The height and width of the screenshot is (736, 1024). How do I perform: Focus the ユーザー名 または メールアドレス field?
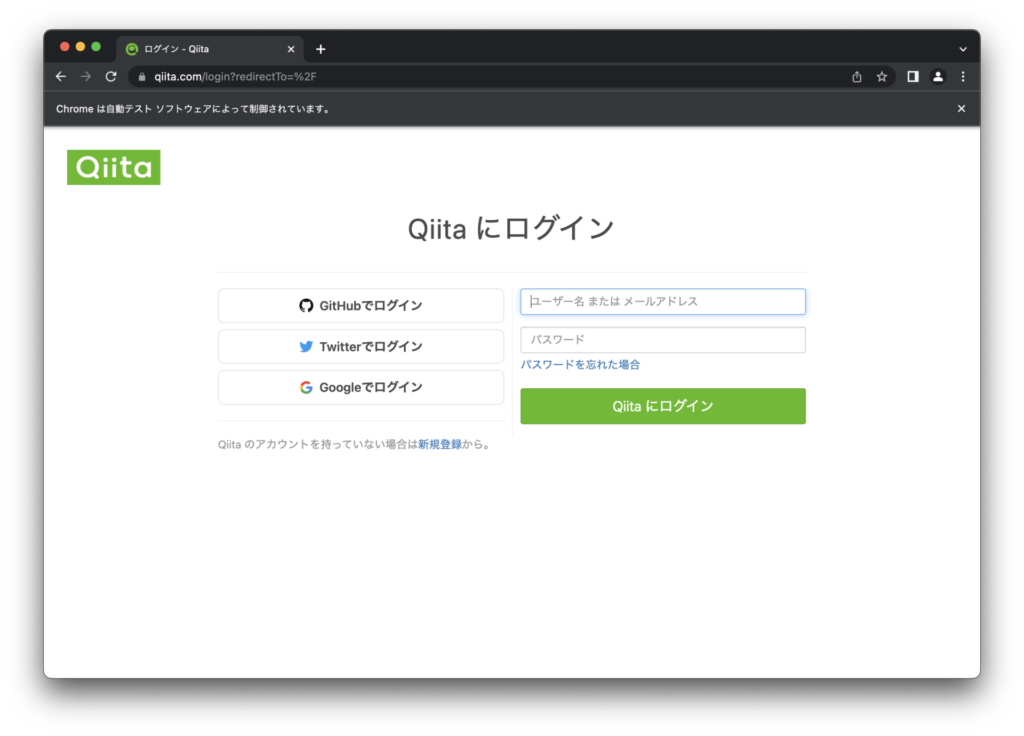tap(663, 302)
